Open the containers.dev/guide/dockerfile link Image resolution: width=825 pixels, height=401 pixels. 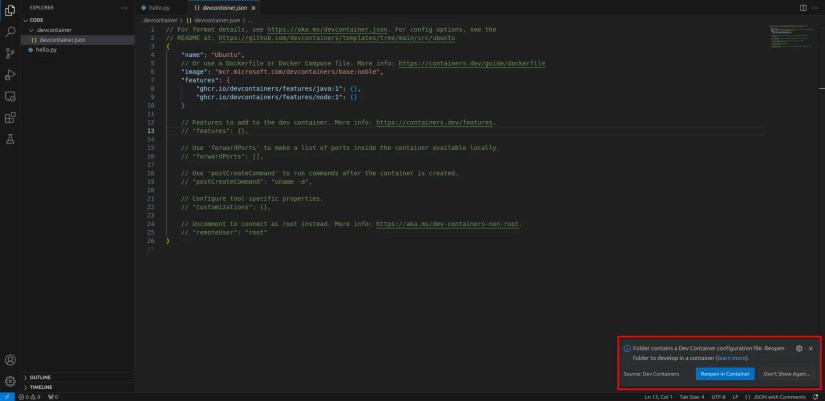tap(471, 63)
